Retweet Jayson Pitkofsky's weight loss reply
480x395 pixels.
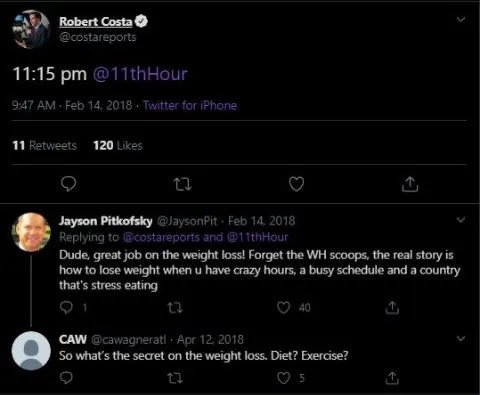click(175, 308)
